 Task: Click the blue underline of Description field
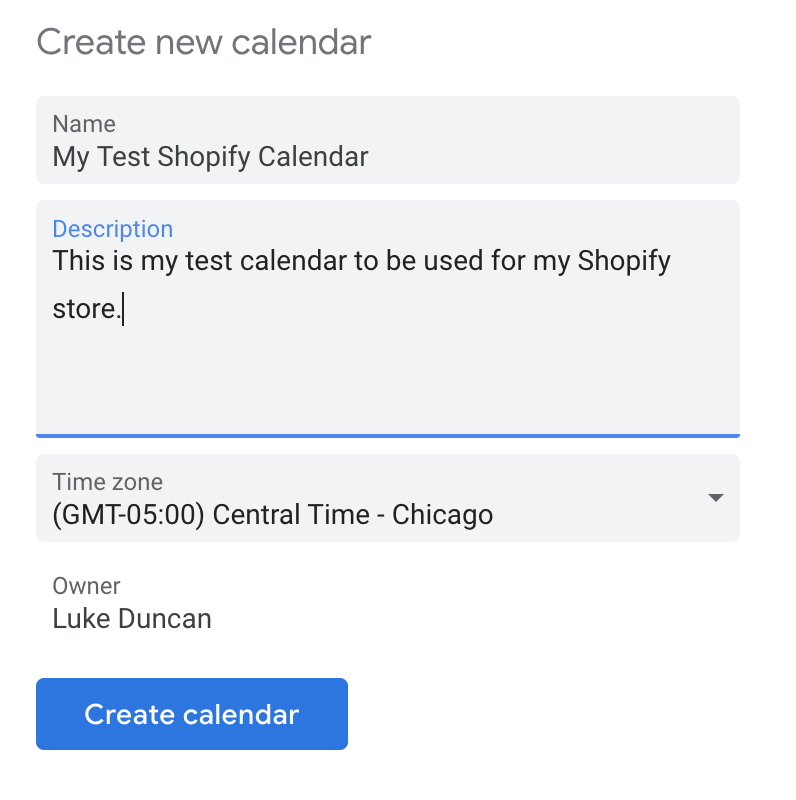[x=387, y=435]
